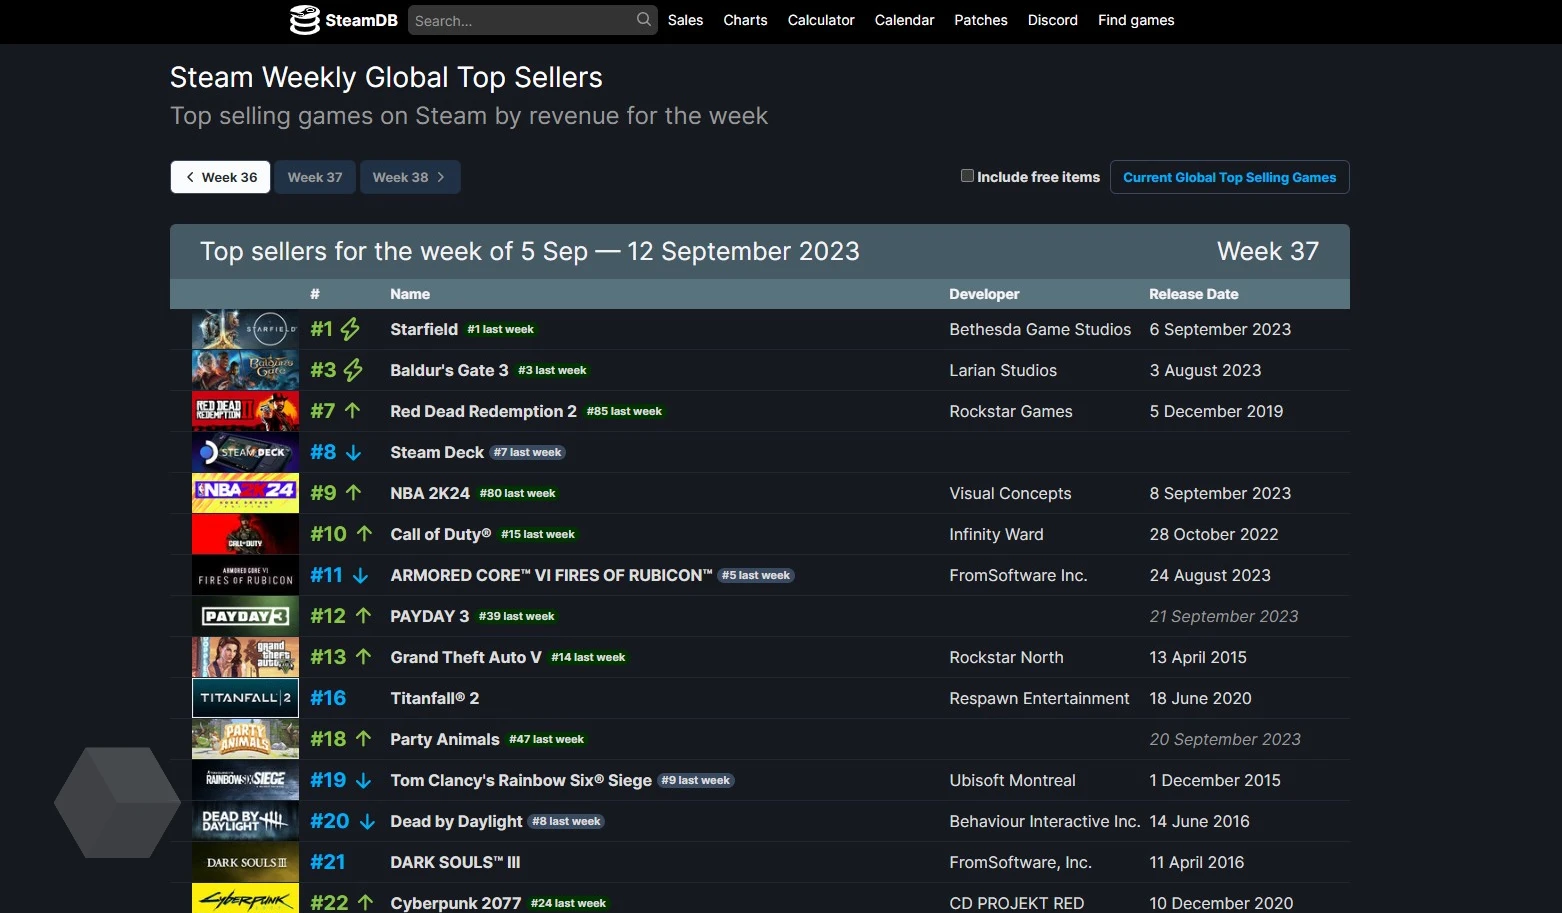Screen dimensions: 1562x913
Task: Click the '#5 last week' badge
Action: 756,575
